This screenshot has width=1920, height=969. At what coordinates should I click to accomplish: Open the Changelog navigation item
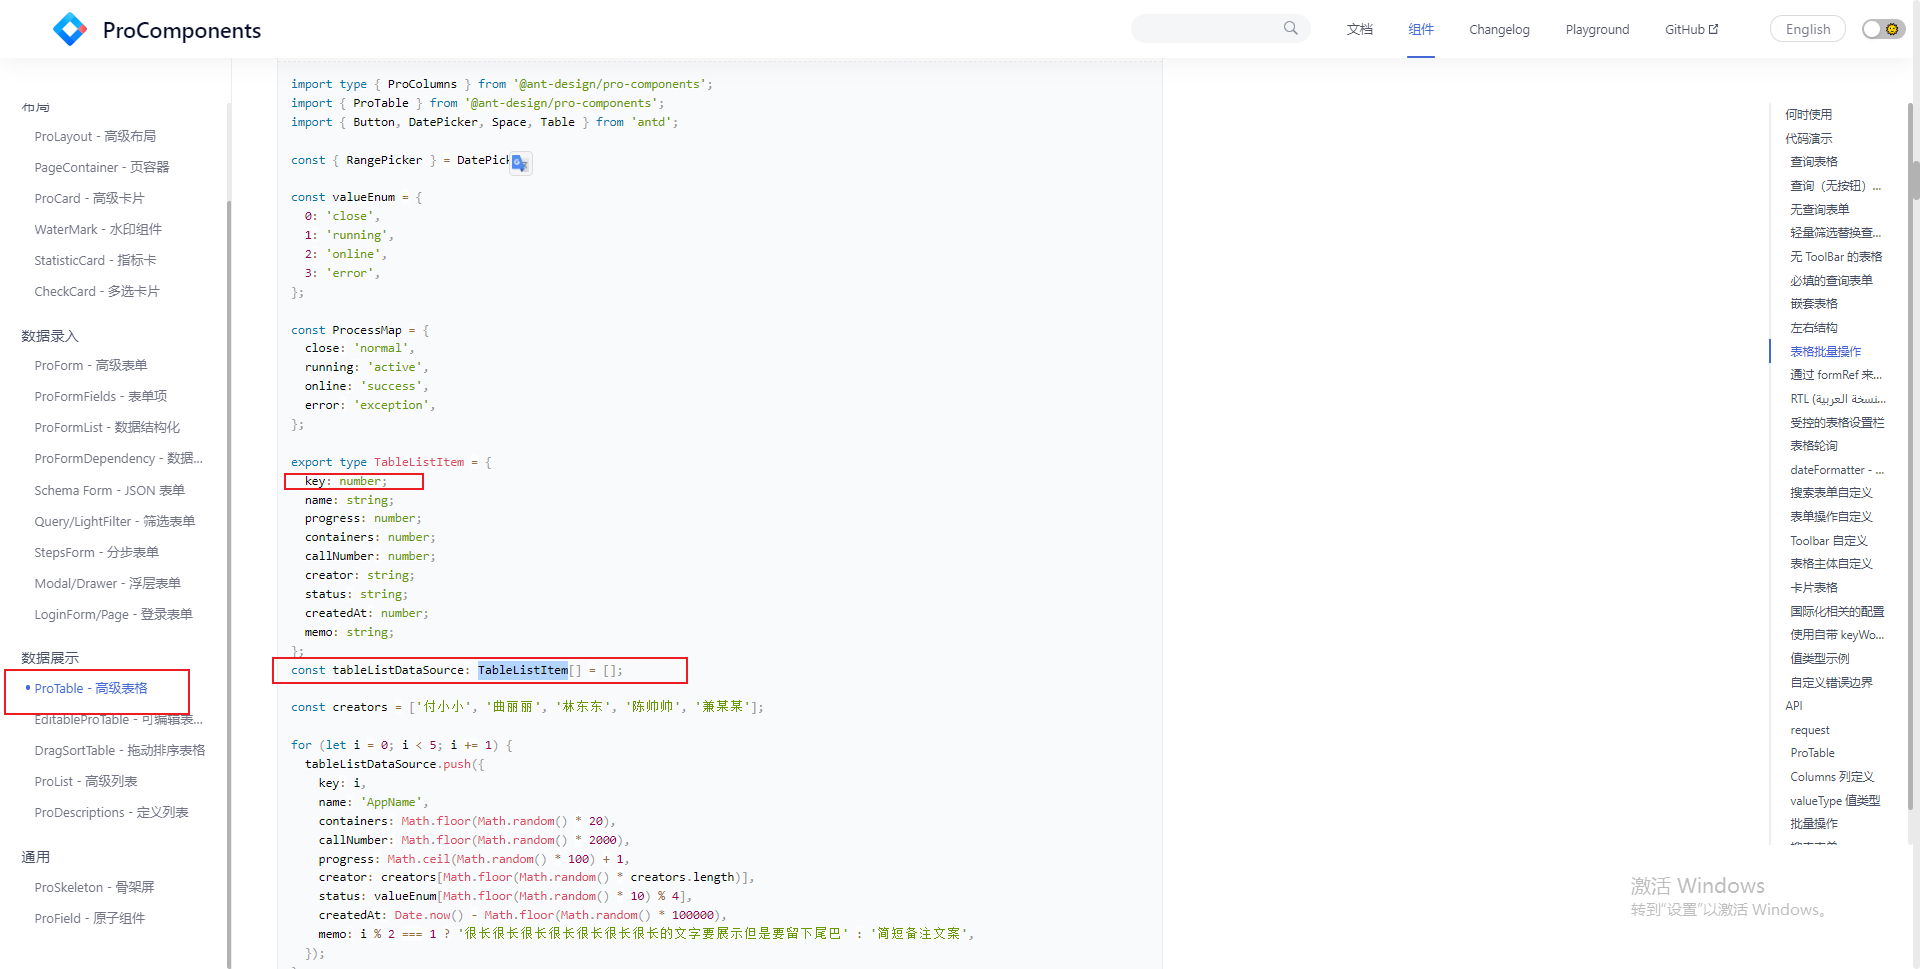[1499, 29]
